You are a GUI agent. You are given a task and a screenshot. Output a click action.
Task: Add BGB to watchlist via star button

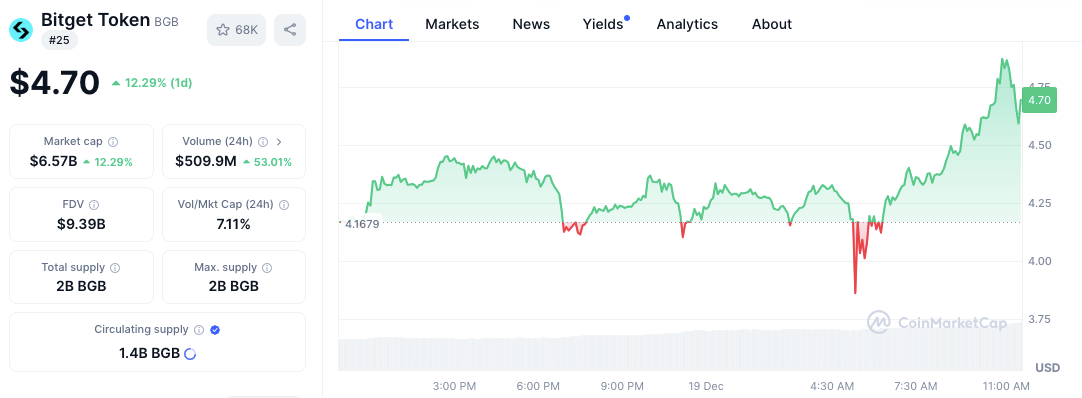(236, 30)
